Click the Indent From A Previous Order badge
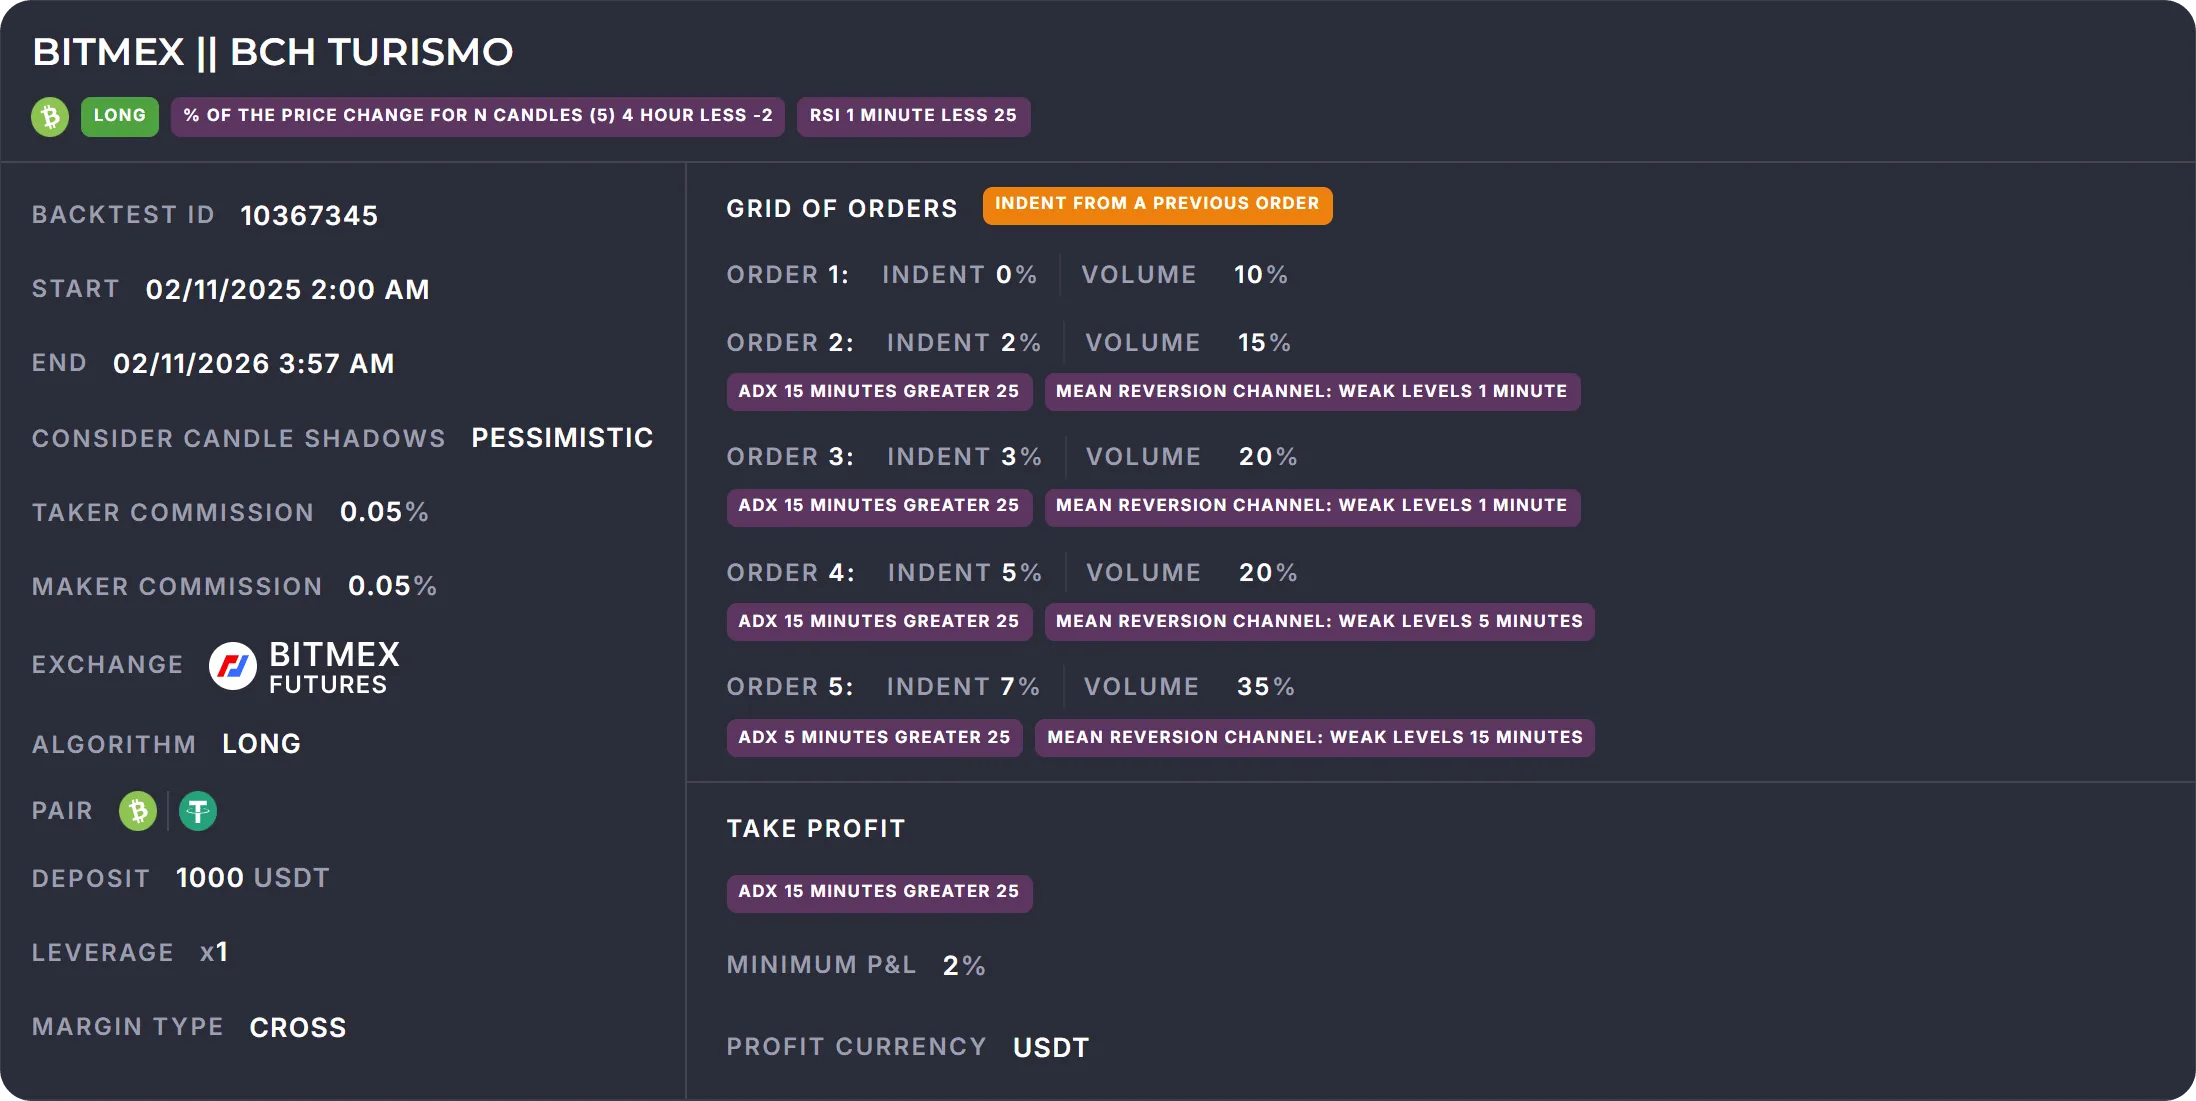 [x=1157, y=205]
